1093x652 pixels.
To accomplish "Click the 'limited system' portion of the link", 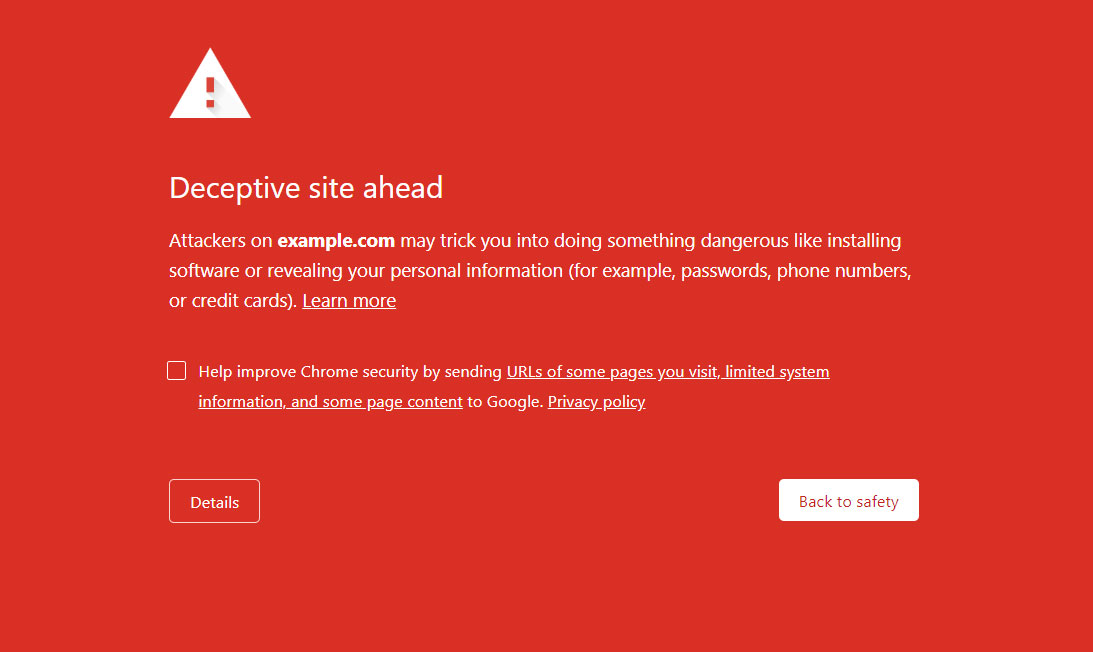I will (777, 372).
